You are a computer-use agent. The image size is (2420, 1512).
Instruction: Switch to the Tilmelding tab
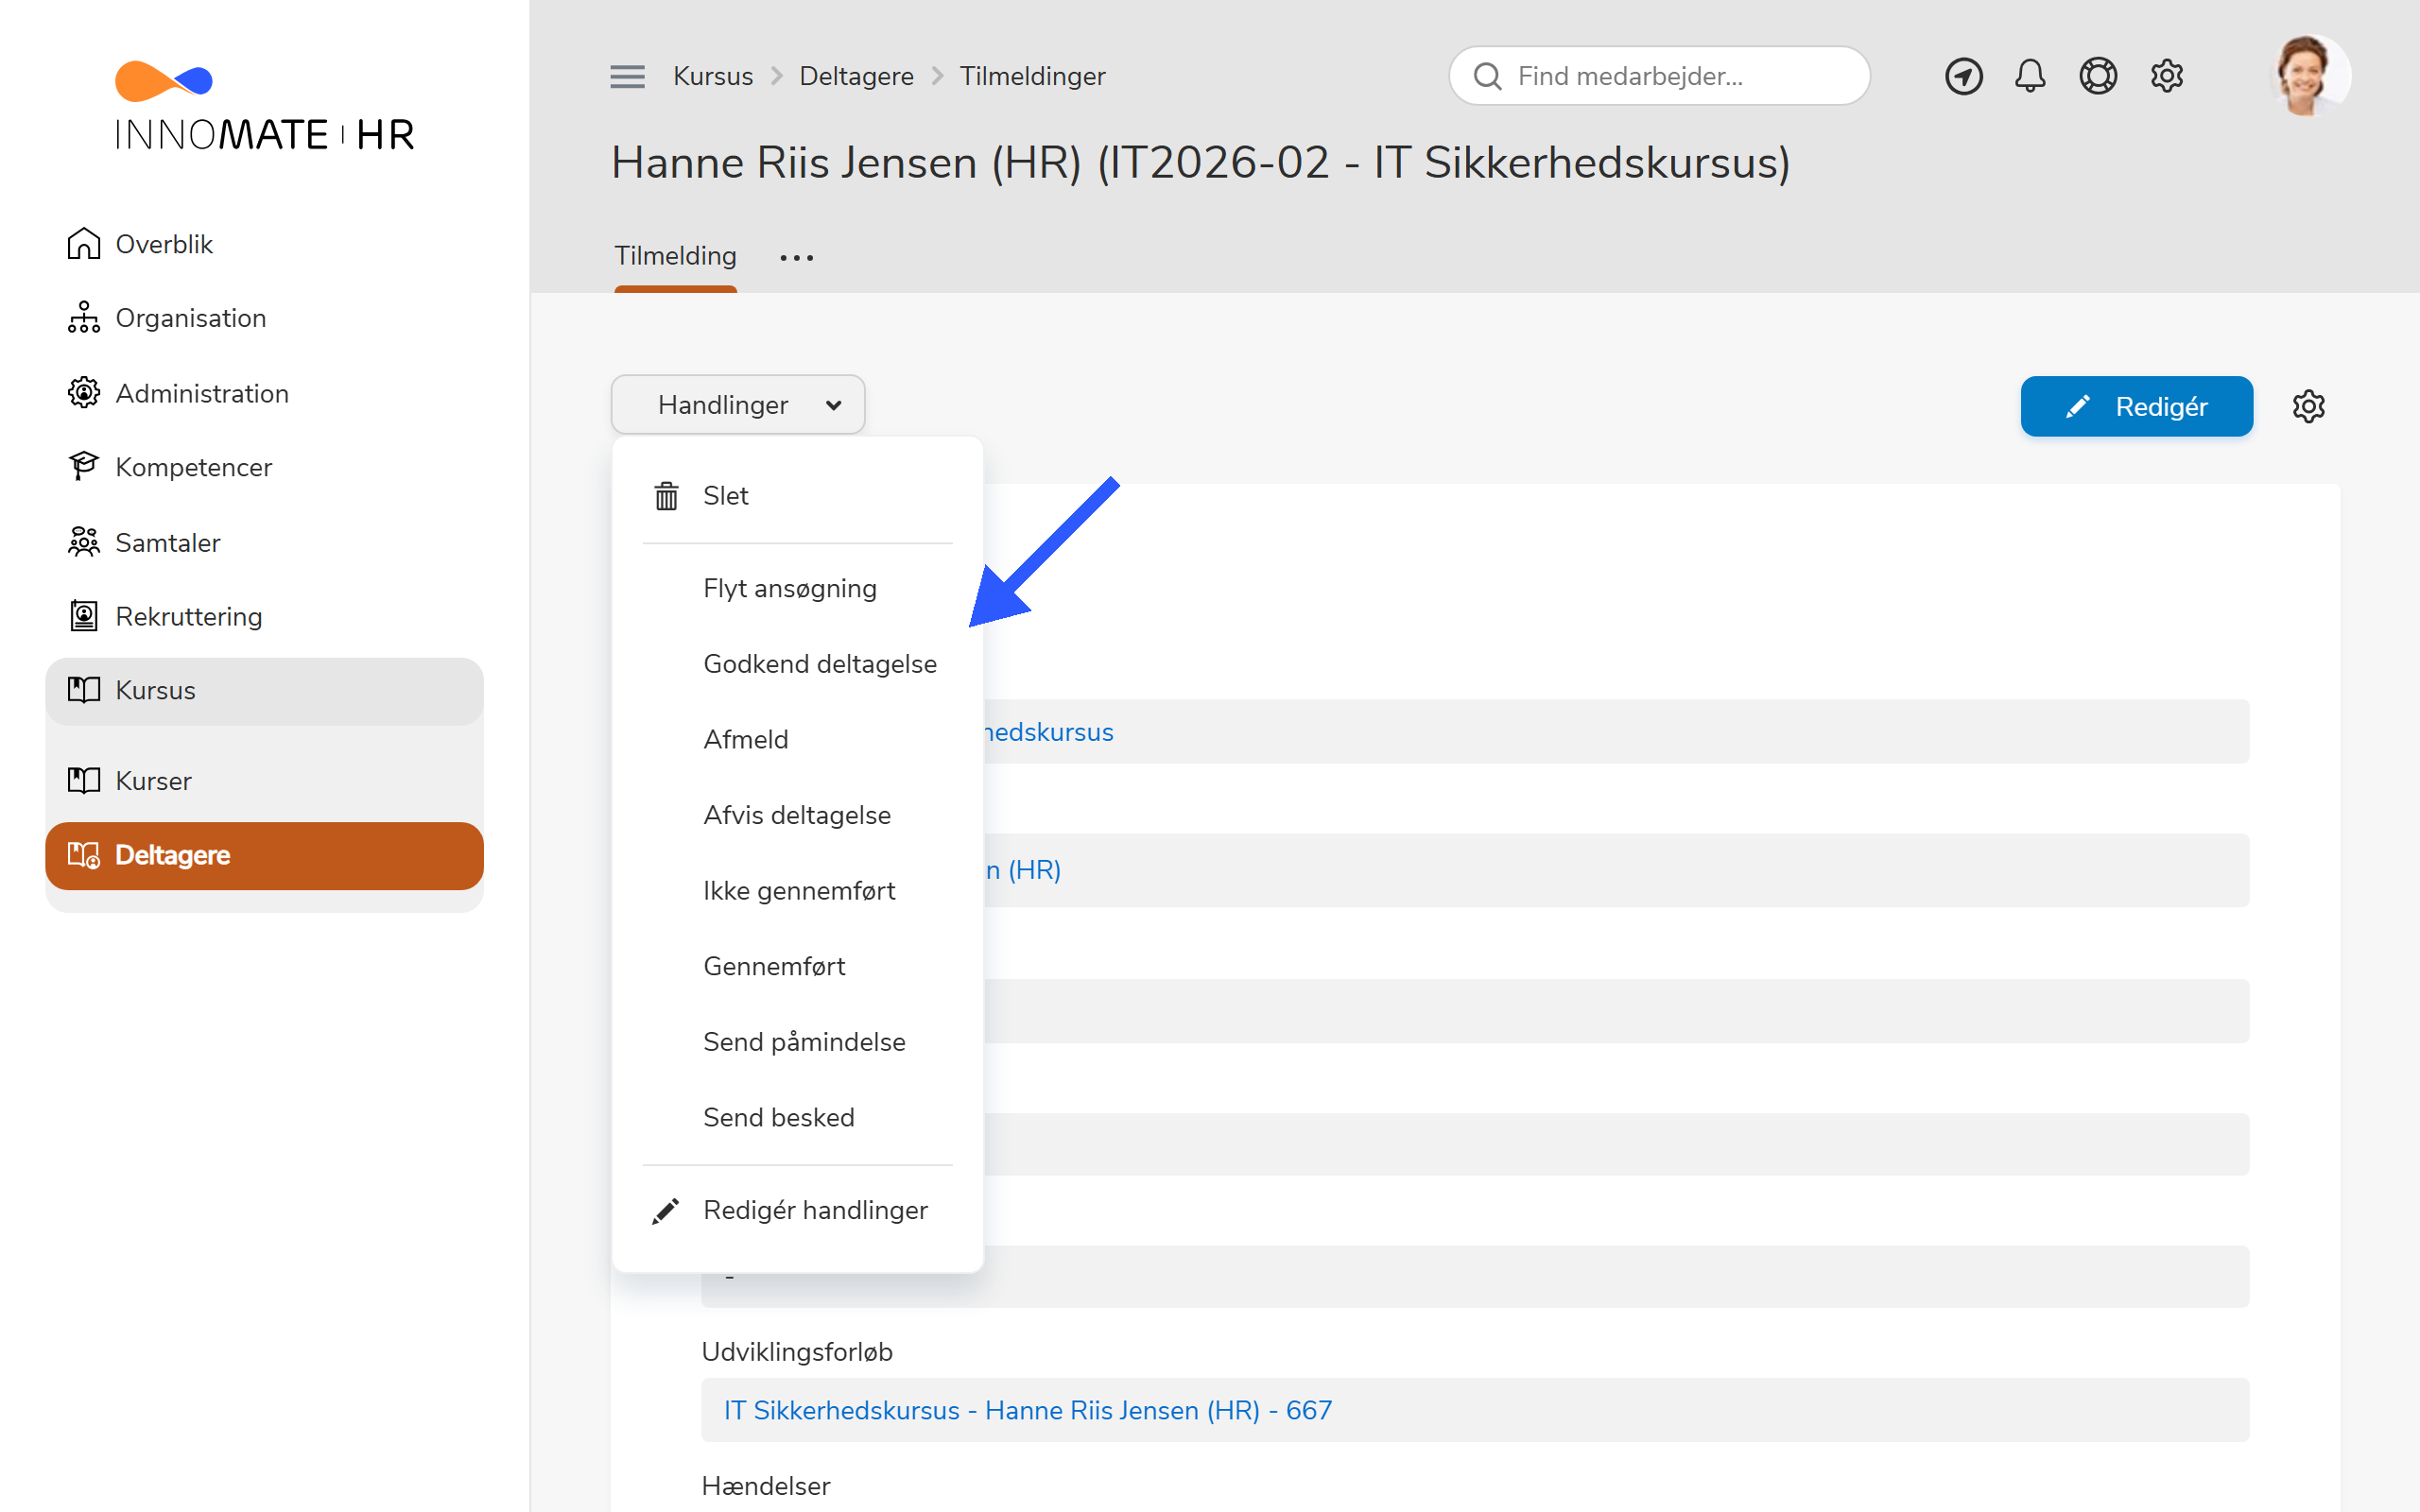point(675,256)
